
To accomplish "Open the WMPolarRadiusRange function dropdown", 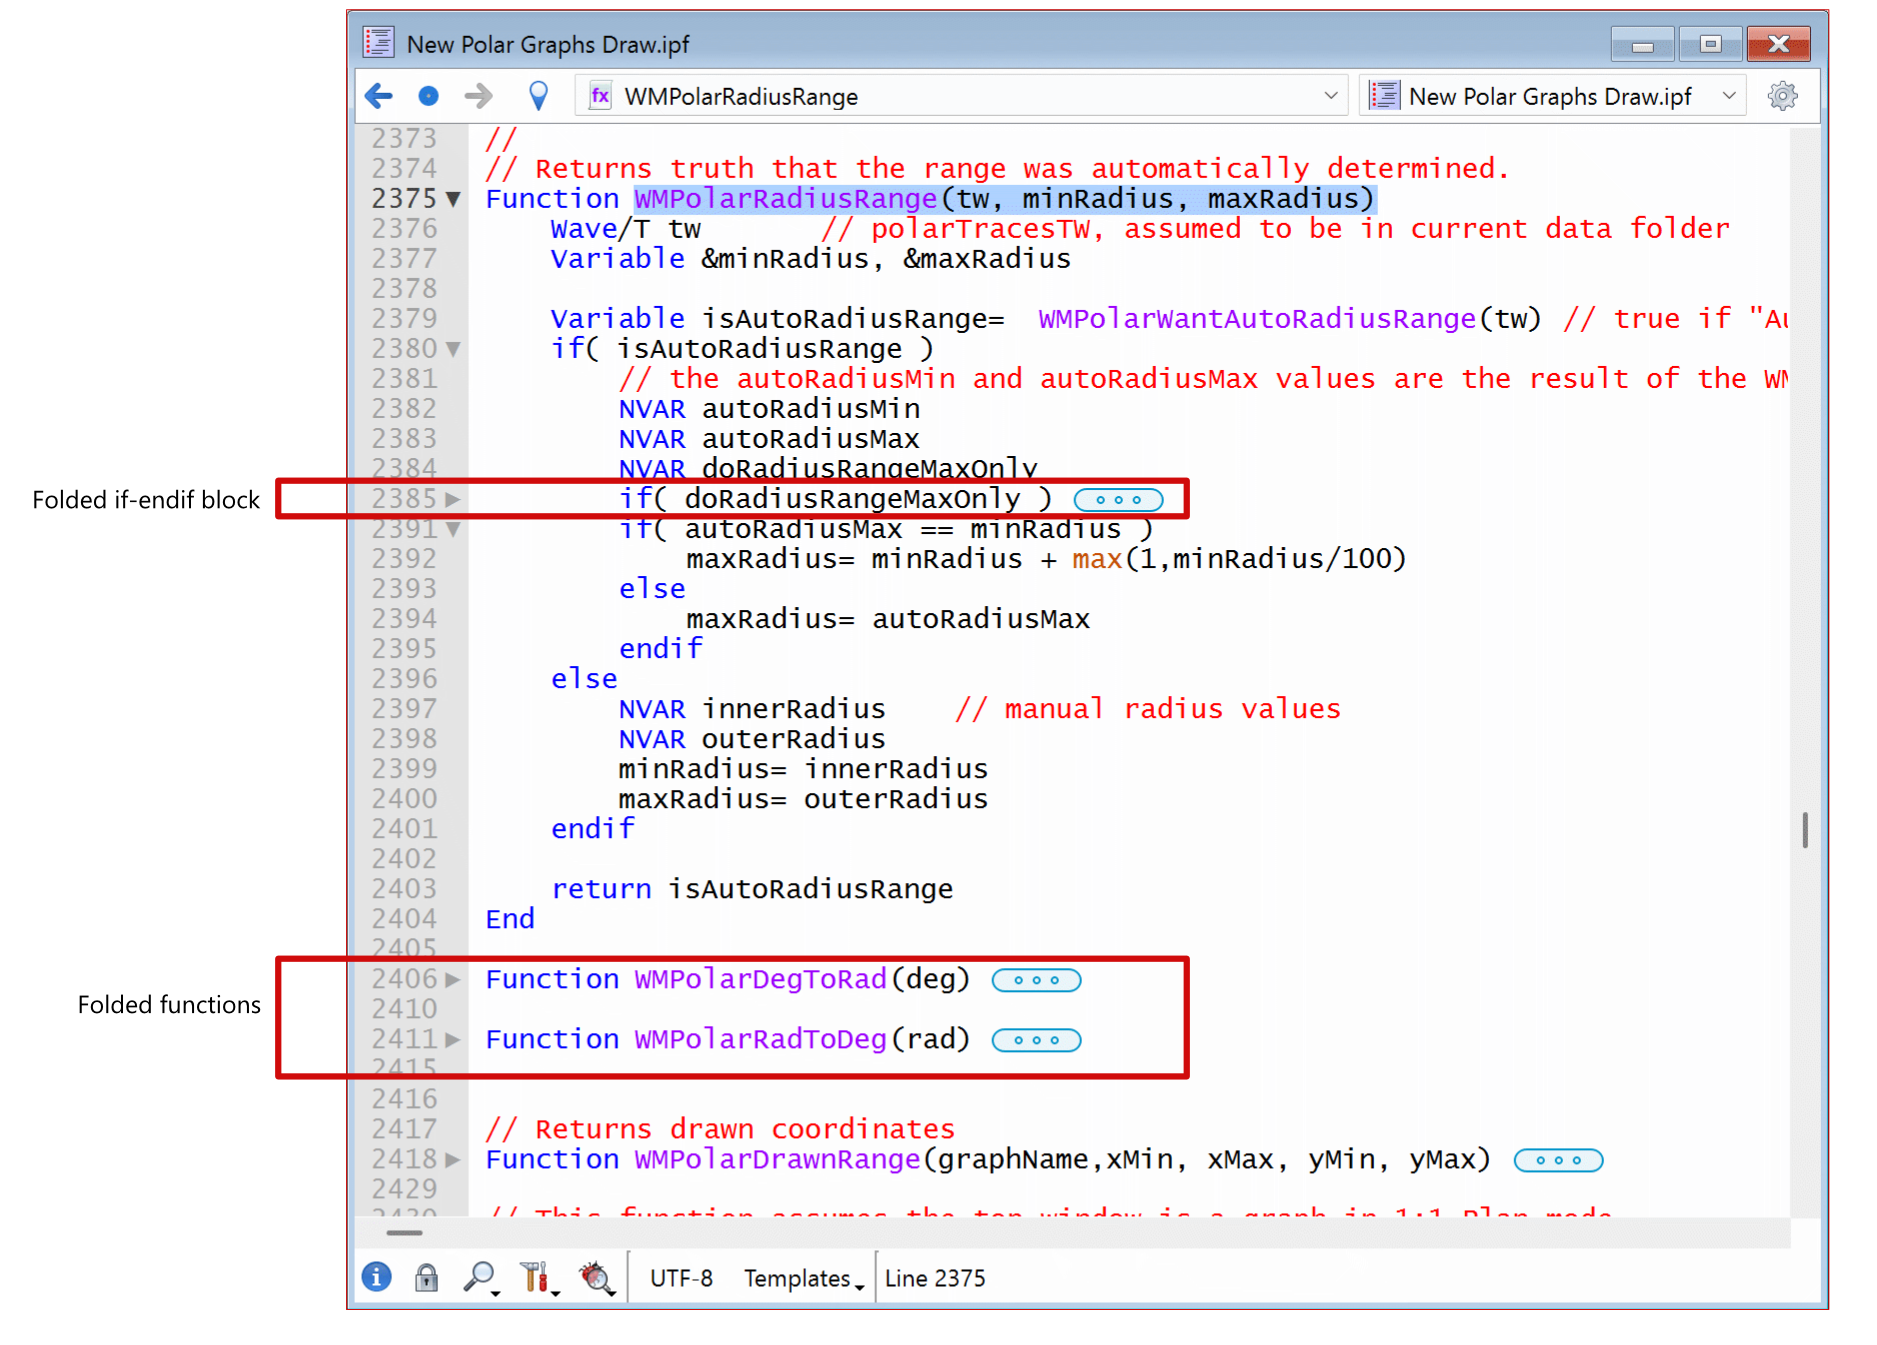I will point(1332,95).
